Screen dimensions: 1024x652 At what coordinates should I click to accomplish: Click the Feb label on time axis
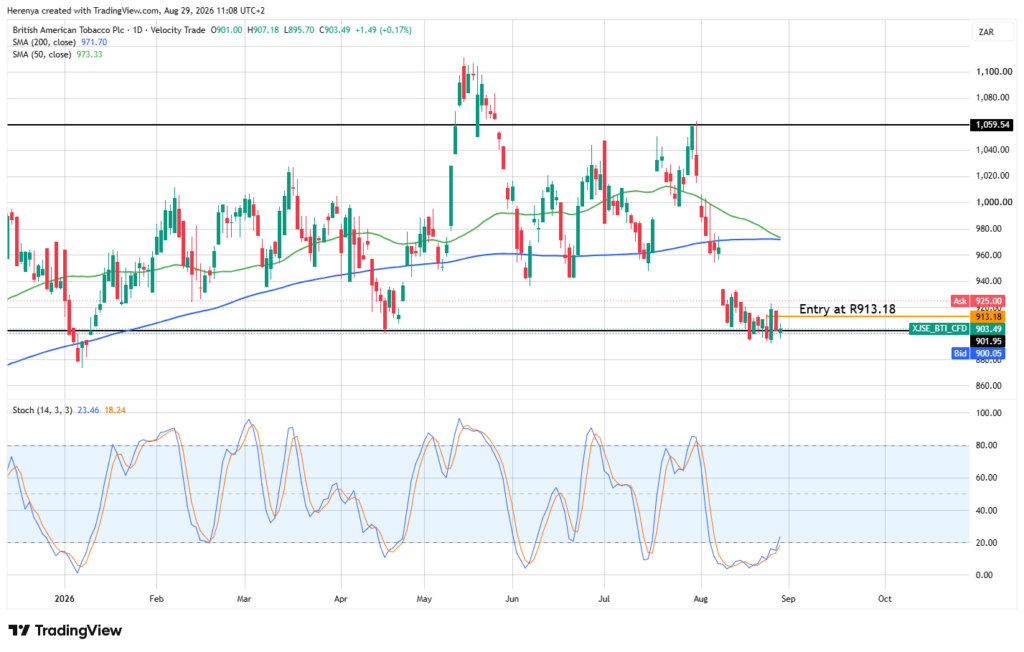pyautogui.click(x=156, y=598)
